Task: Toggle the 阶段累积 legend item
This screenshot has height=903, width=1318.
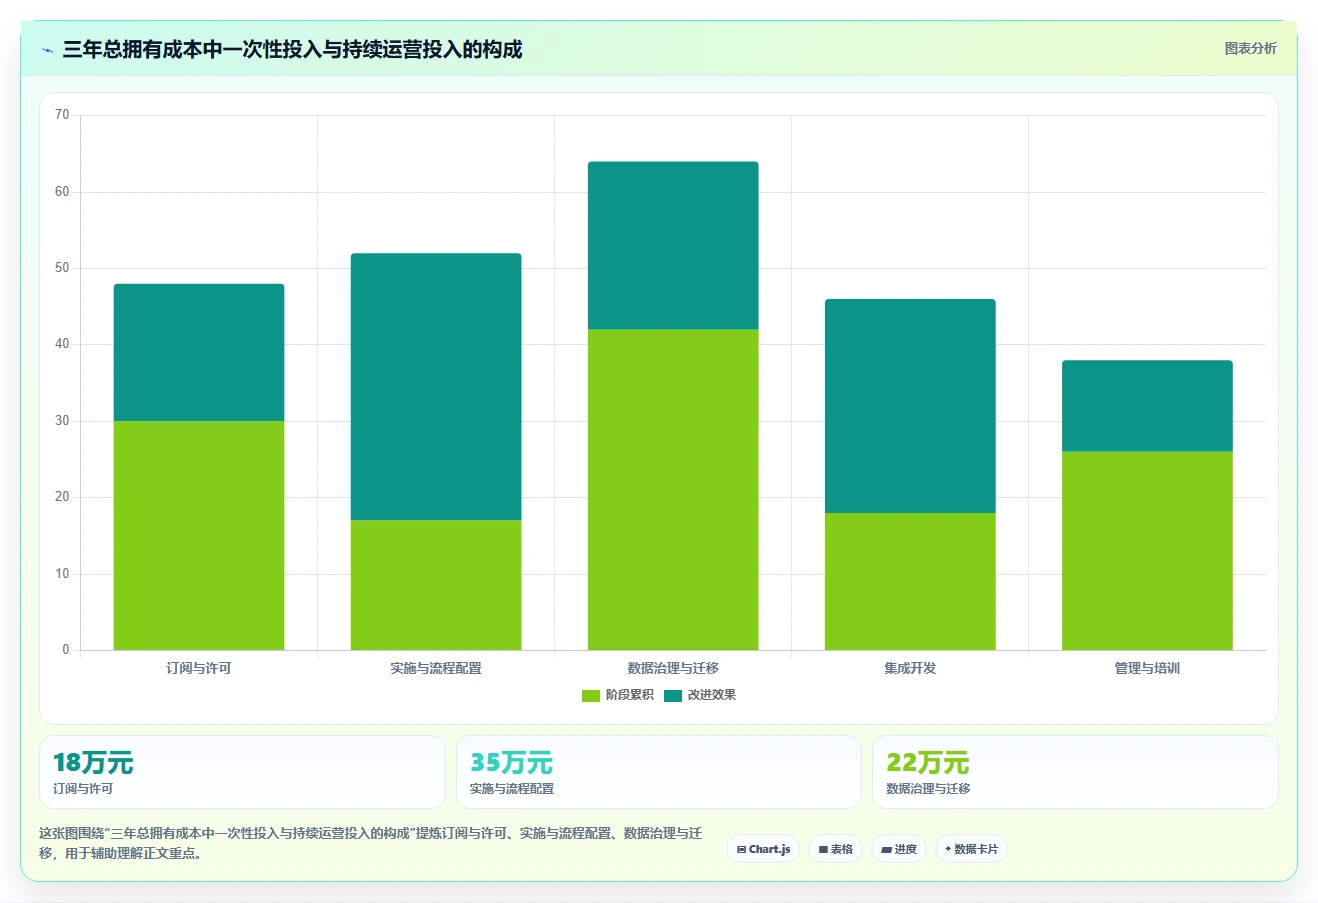Action: pos(618,695)
